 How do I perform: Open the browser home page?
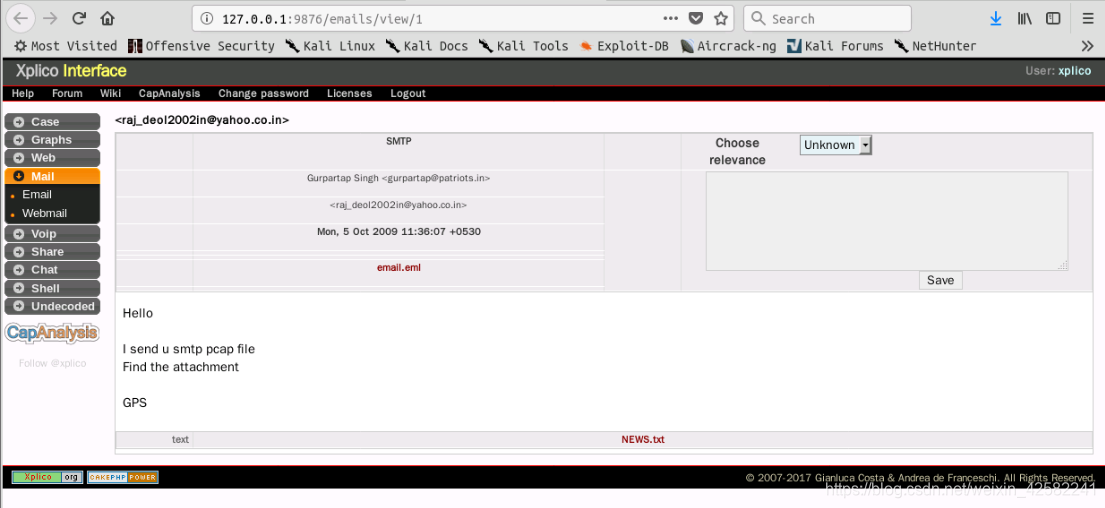click(107, 19)
